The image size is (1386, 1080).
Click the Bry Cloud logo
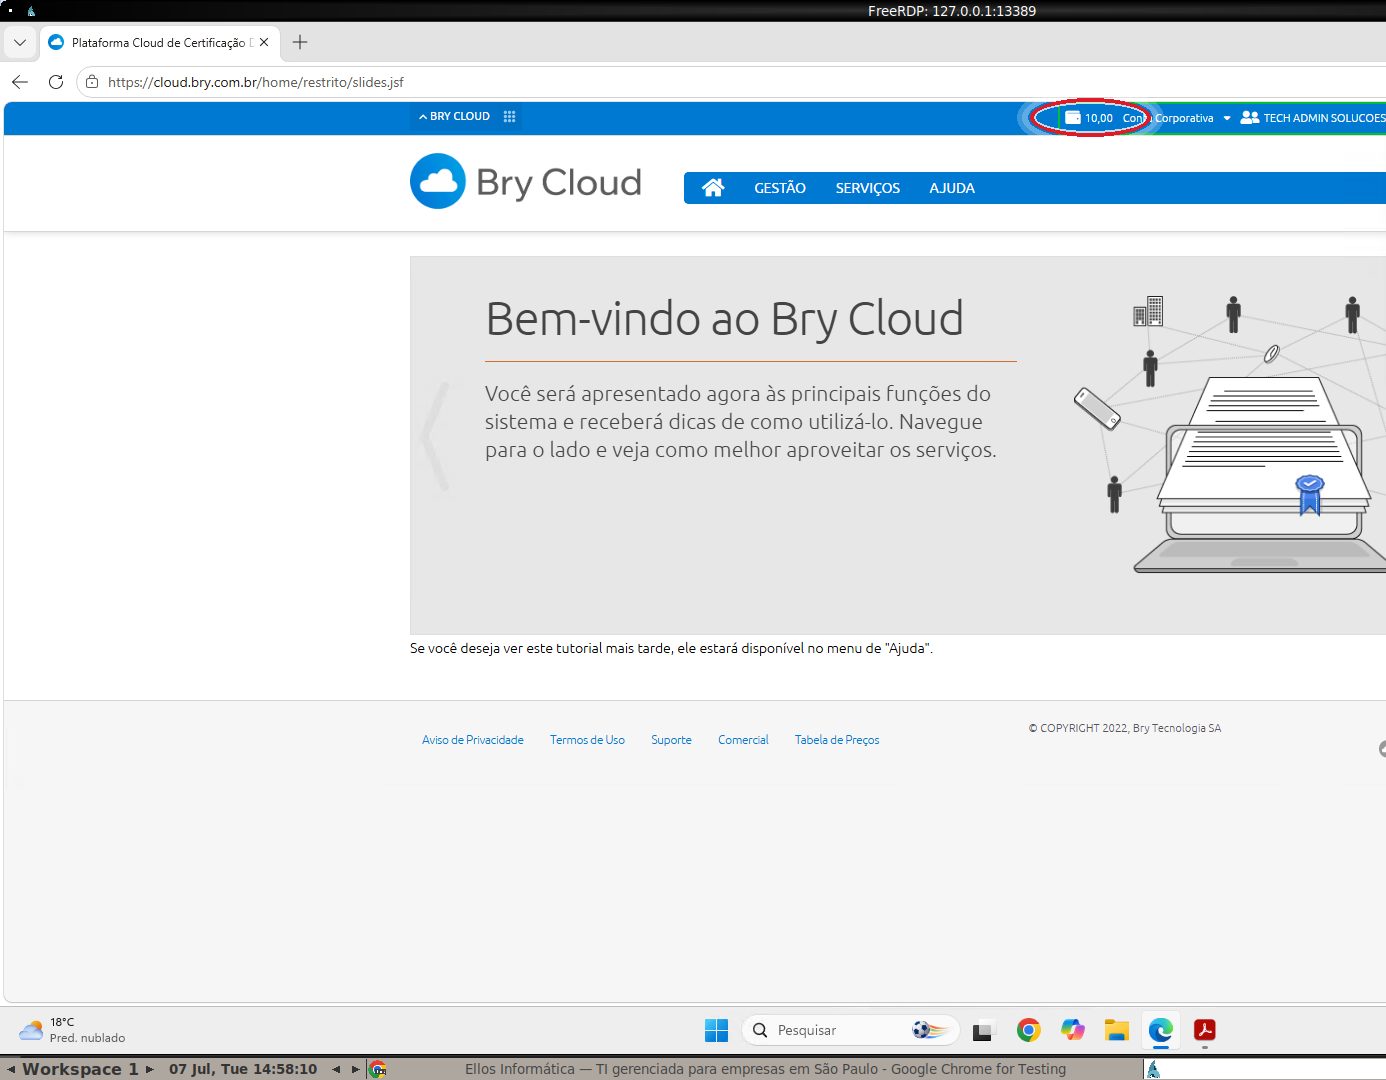tap(526, 182)
